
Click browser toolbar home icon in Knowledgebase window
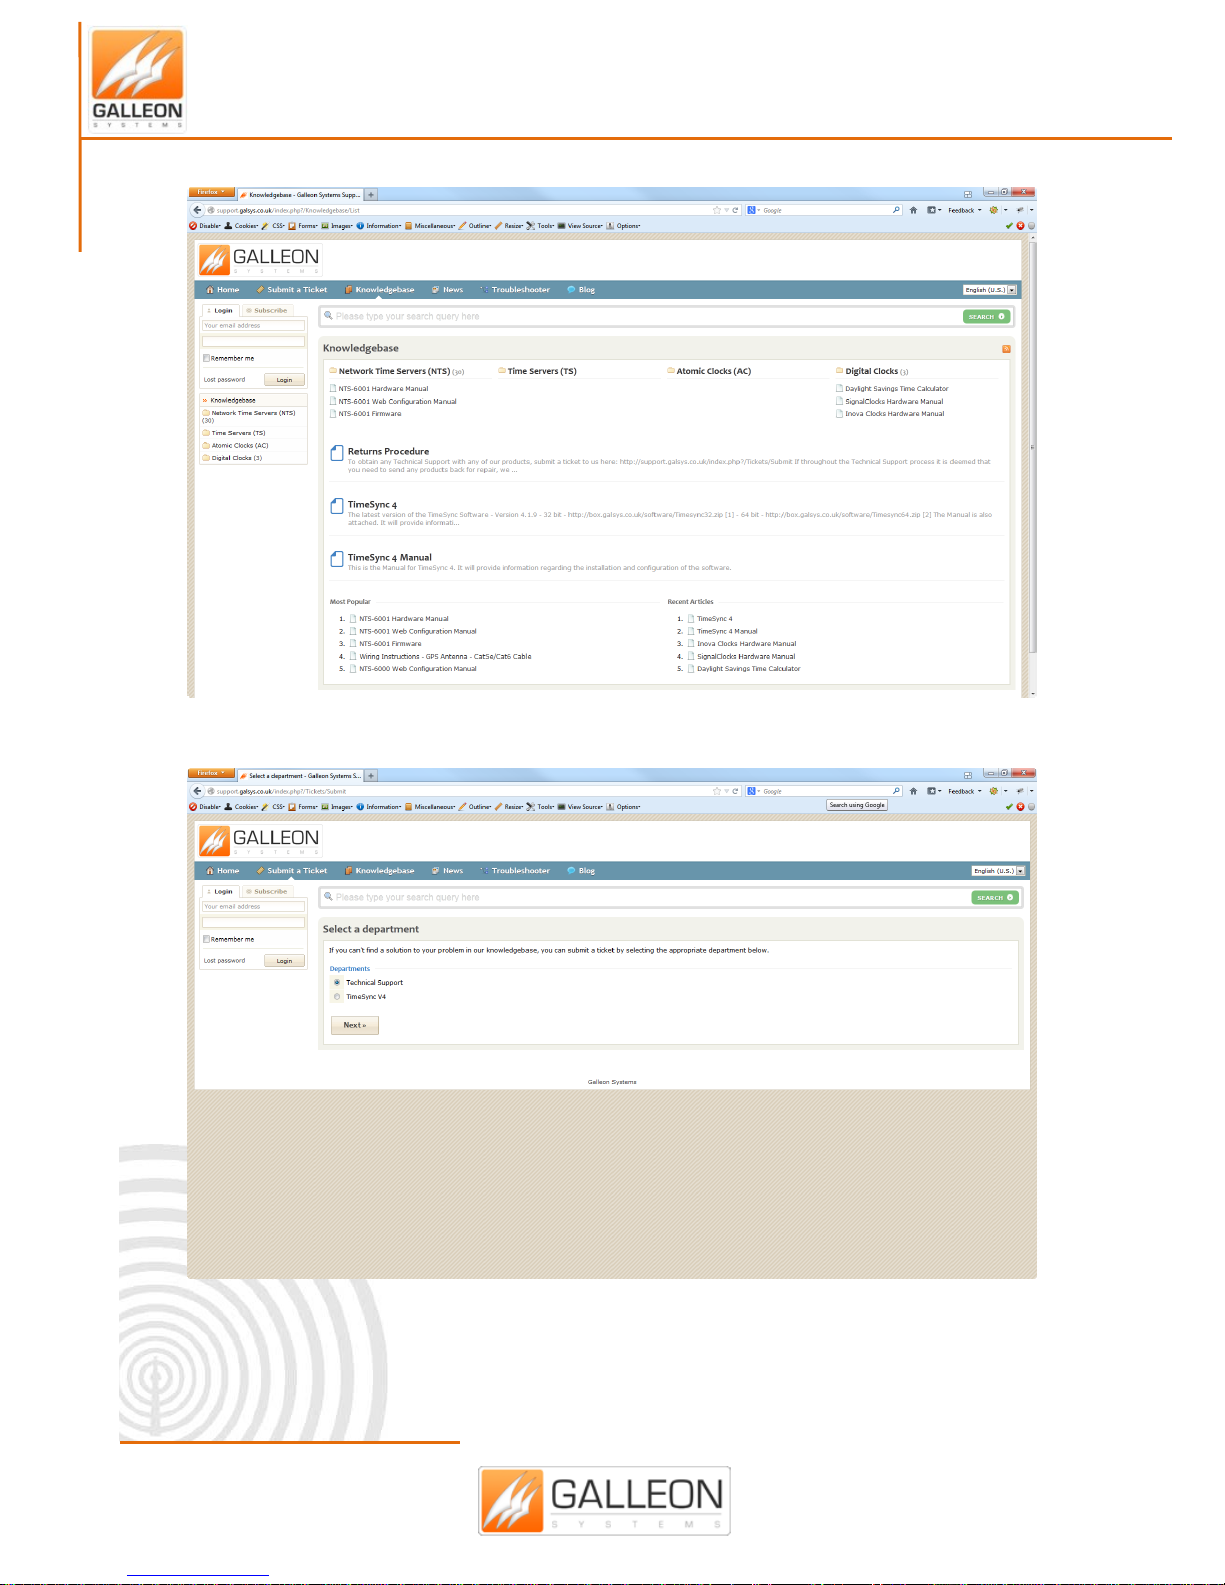pyautogui.click(x=913, y=210)
